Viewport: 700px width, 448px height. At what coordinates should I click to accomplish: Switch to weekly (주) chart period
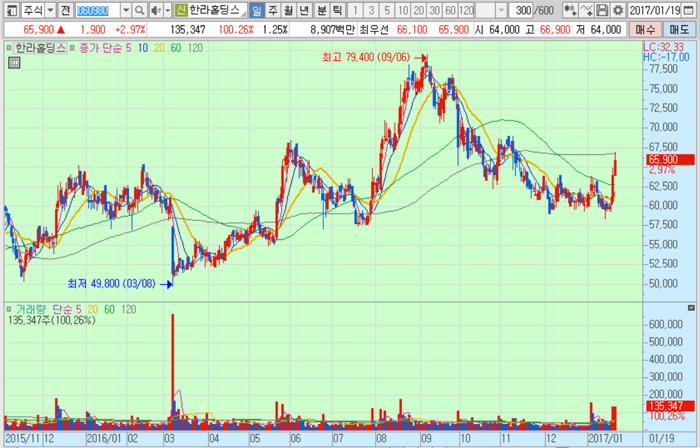(273, 10)
